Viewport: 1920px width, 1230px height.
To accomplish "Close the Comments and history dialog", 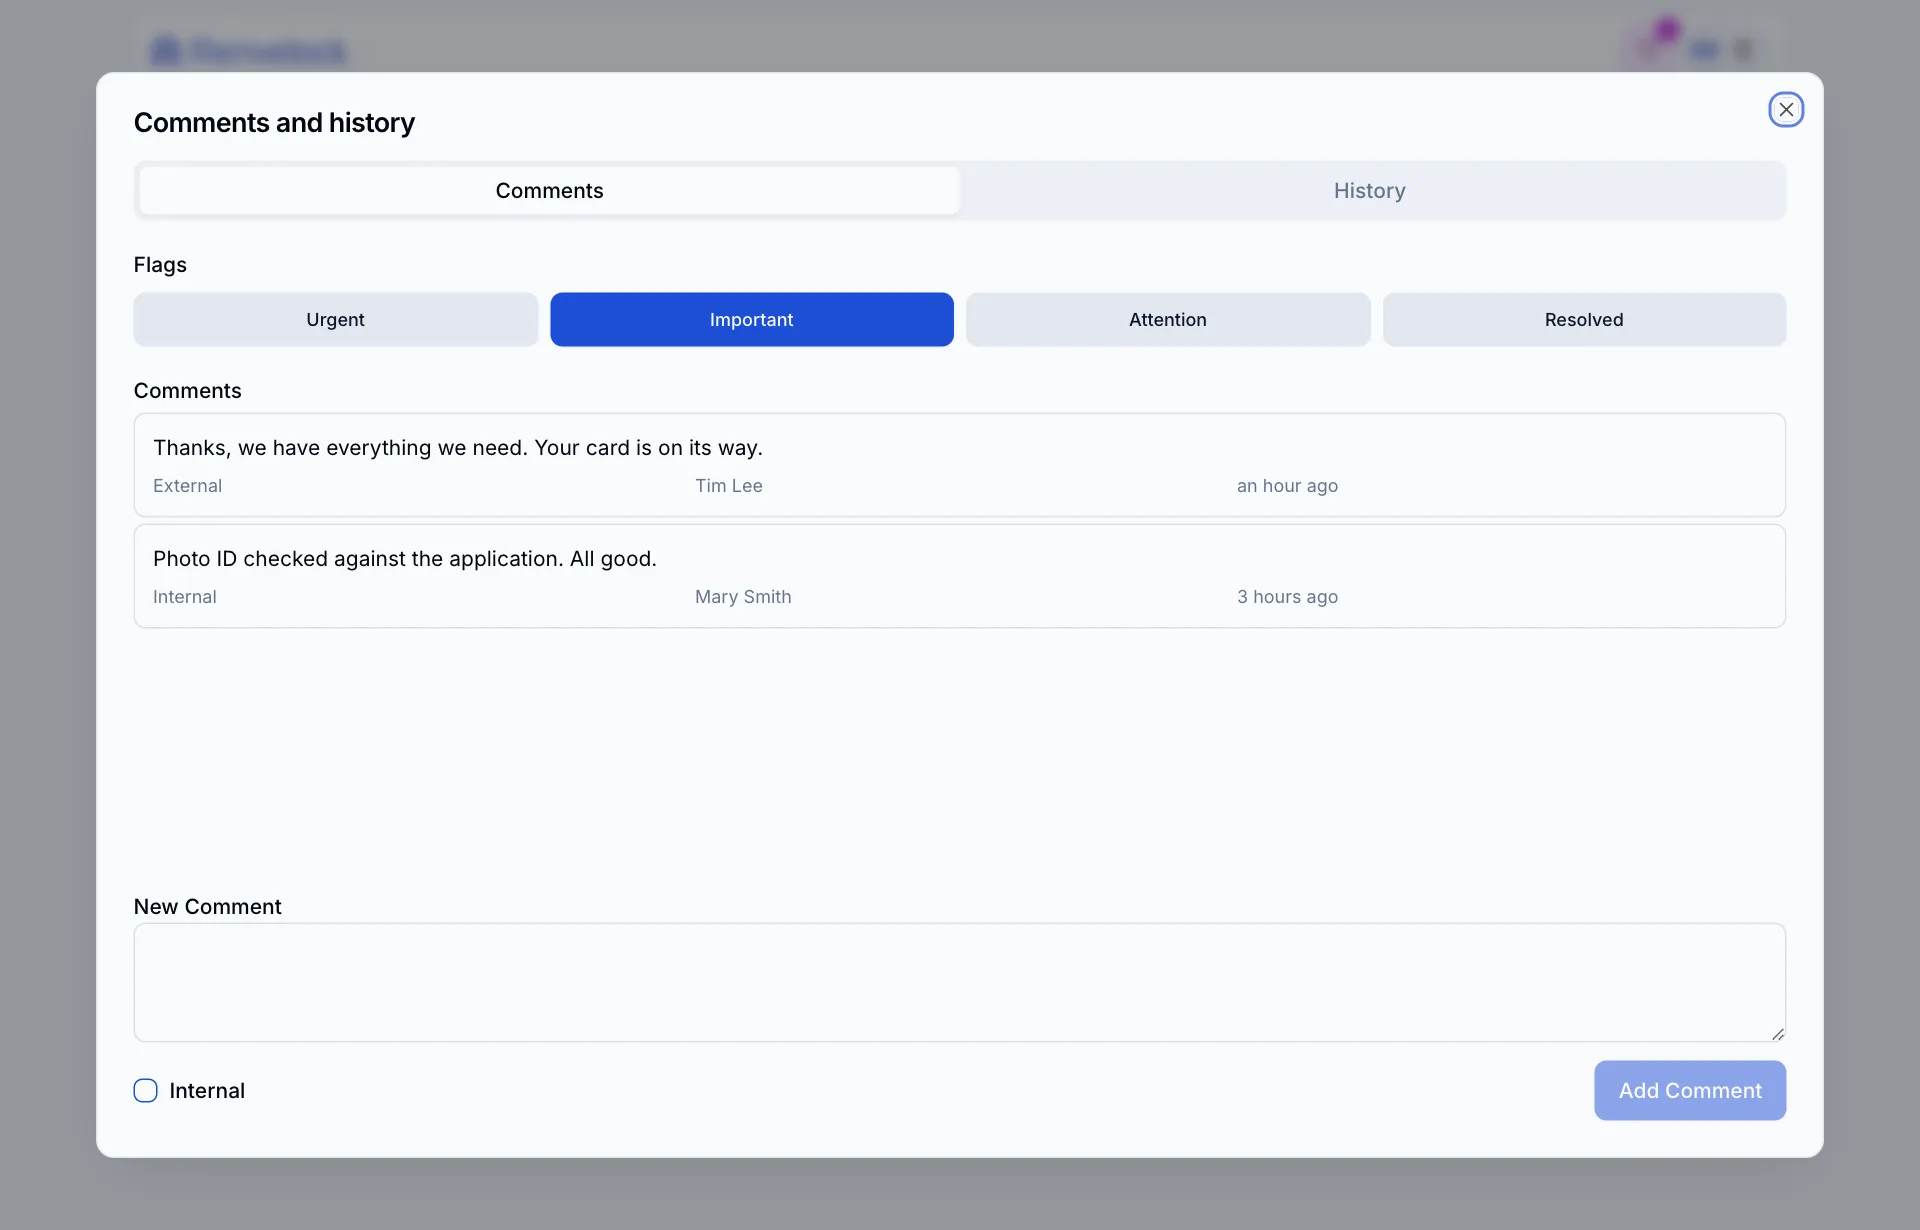I will click(1786, 109).
